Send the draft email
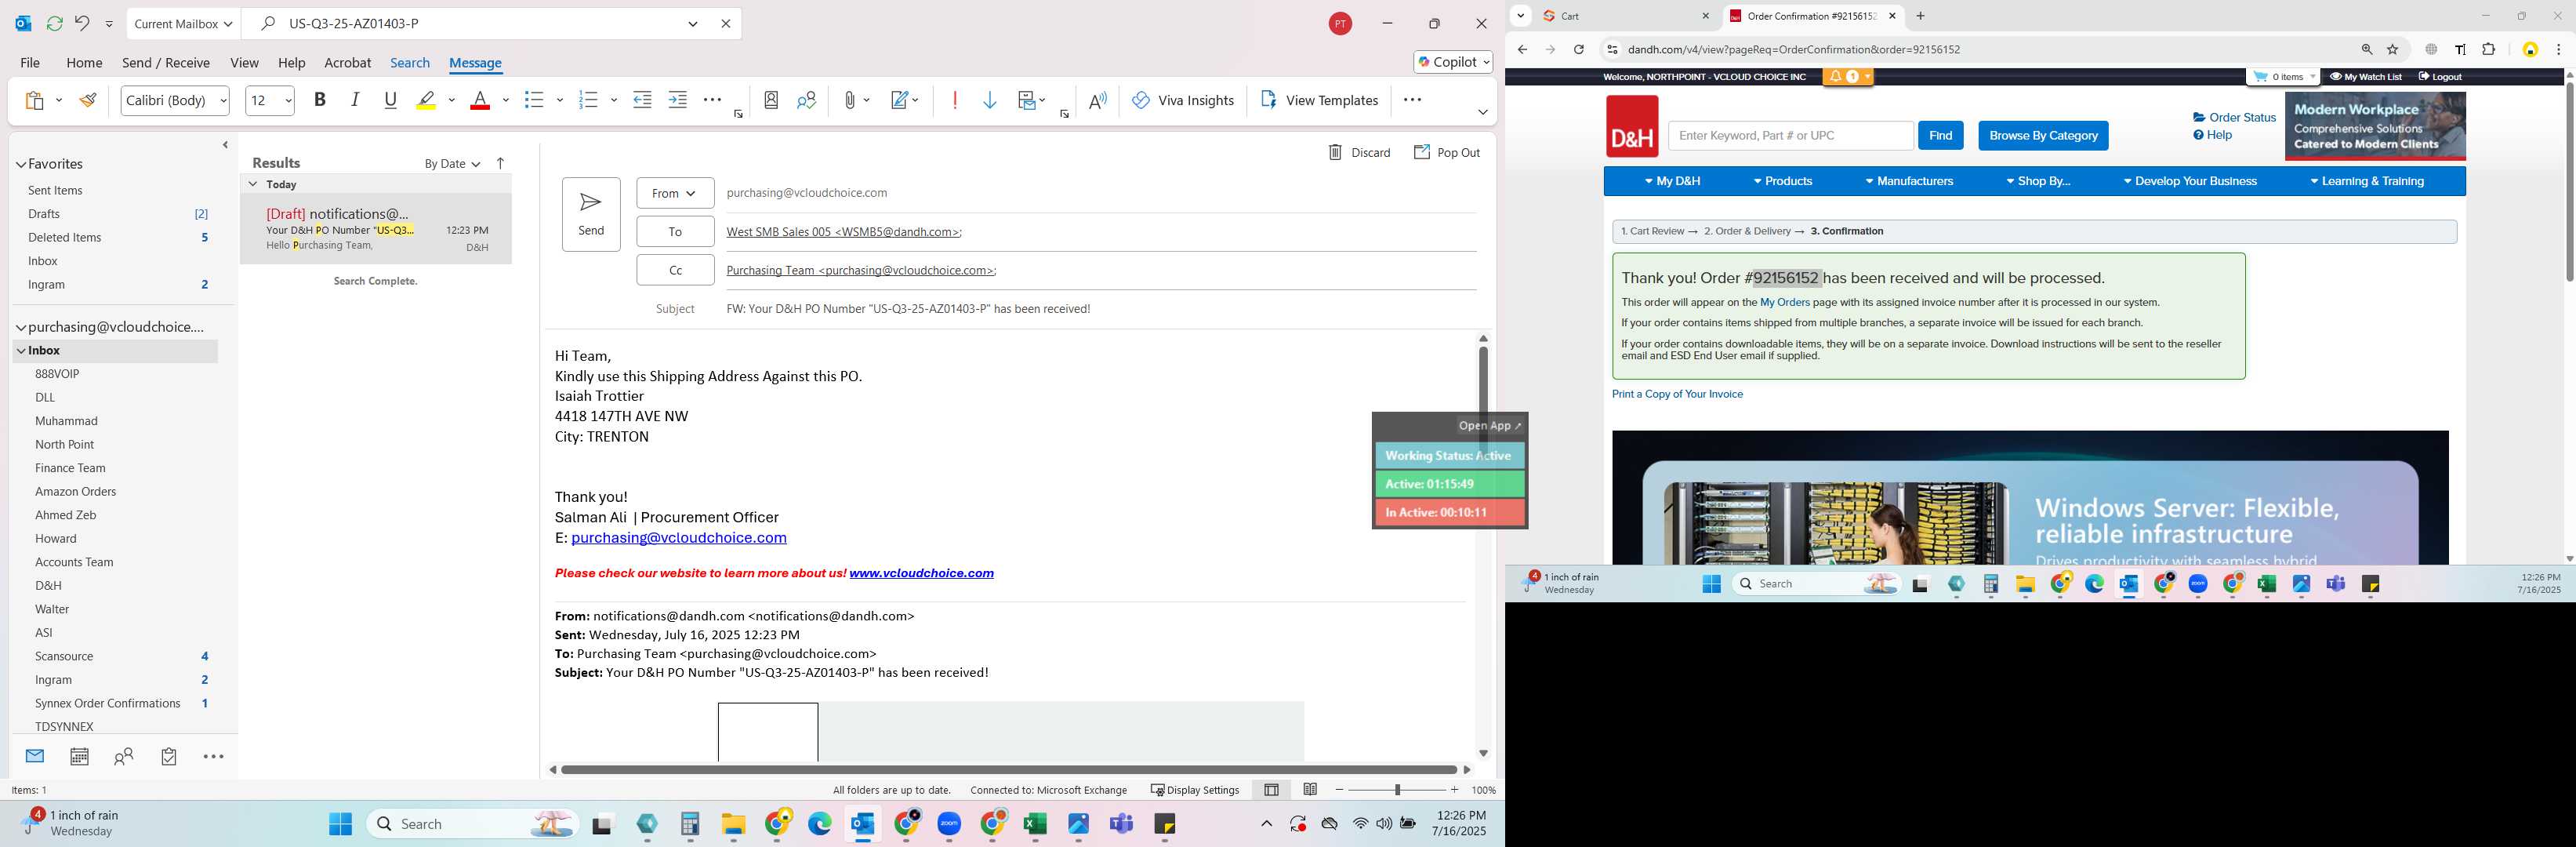This screenshot has width=2576, height=847. [x=591, y=214]
